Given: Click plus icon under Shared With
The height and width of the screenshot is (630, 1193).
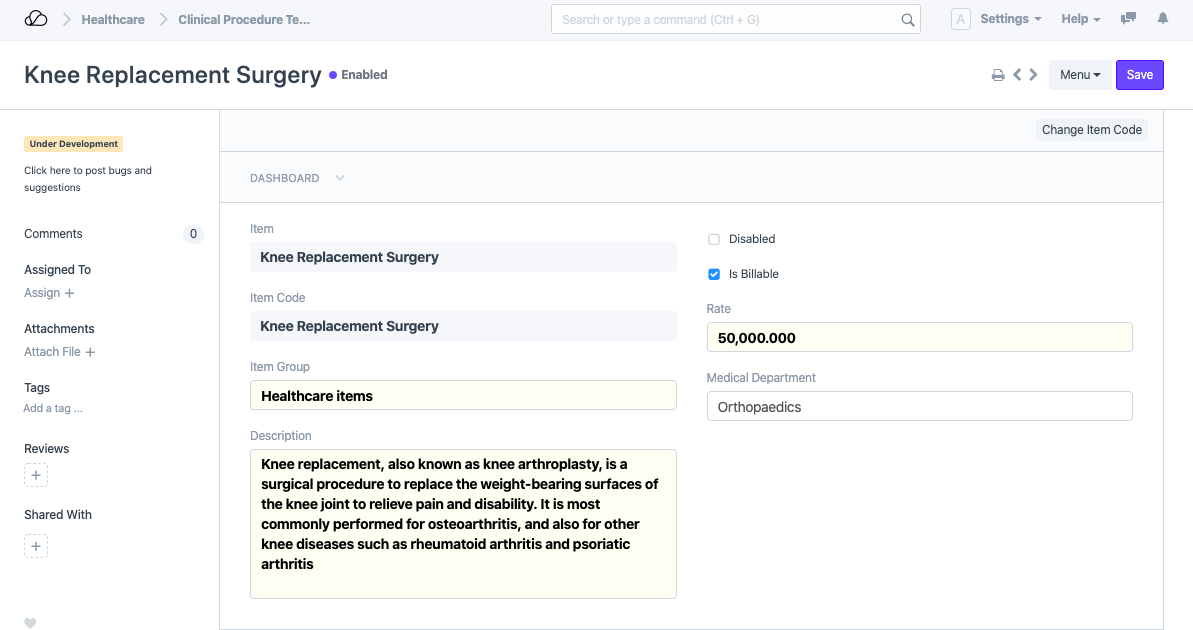Looking at the screenshot, I should point(36,546).
